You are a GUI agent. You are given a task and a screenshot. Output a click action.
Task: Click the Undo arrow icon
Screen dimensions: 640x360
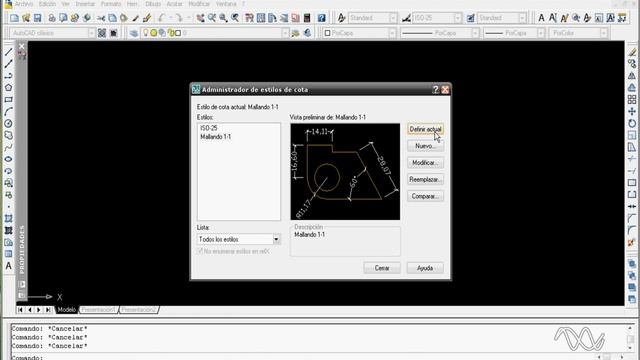(162, 18)
